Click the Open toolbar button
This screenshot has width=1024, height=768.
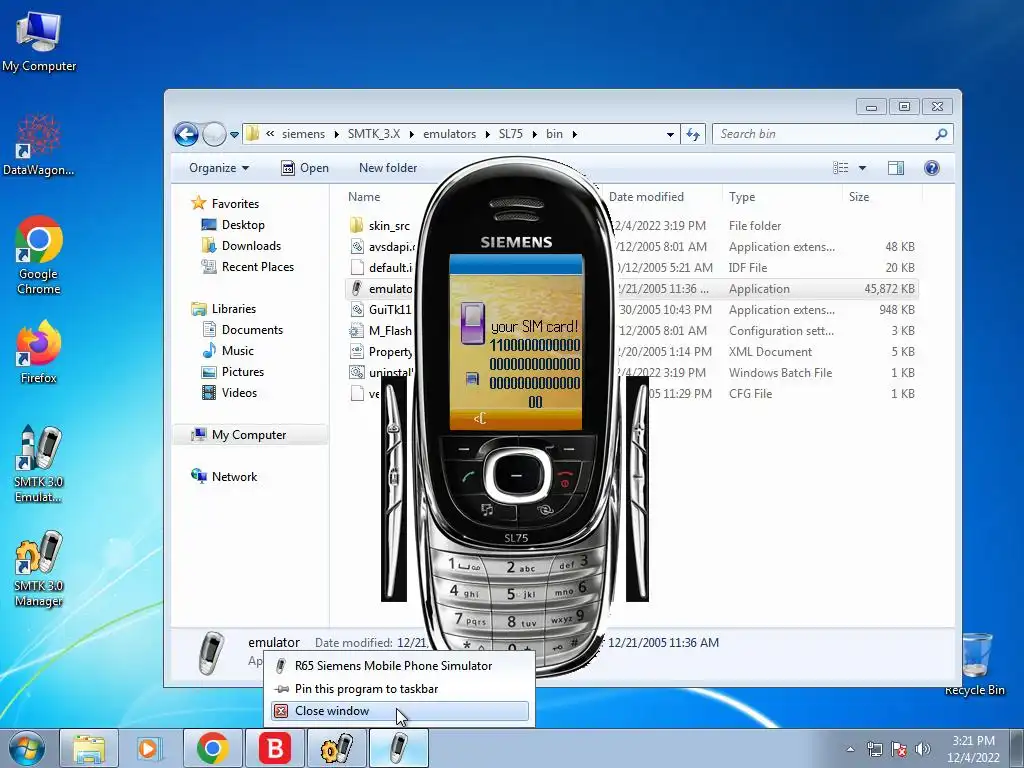tap(304, 168)
